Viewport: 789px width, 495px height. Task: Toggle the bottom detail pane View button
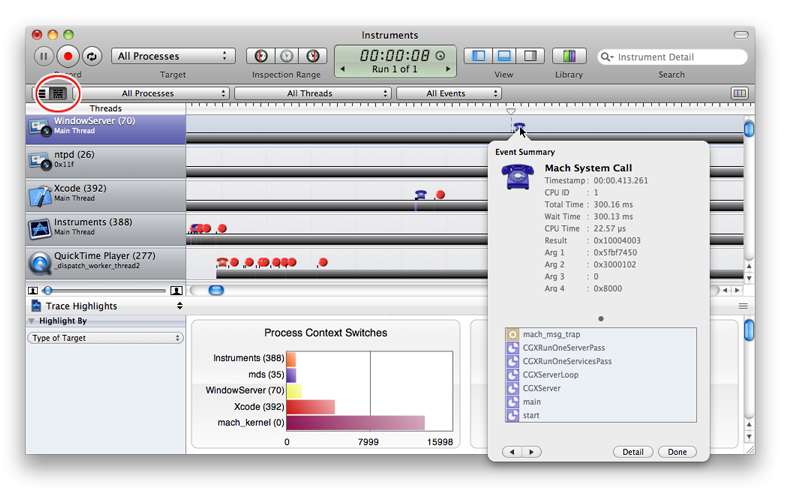pos(503,56)
